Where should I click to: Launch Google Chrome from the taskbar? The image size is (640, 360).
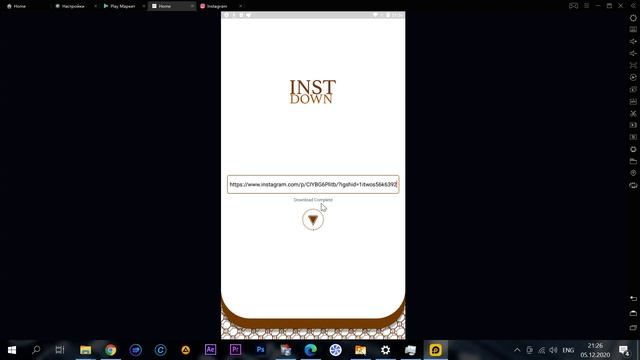111,350
